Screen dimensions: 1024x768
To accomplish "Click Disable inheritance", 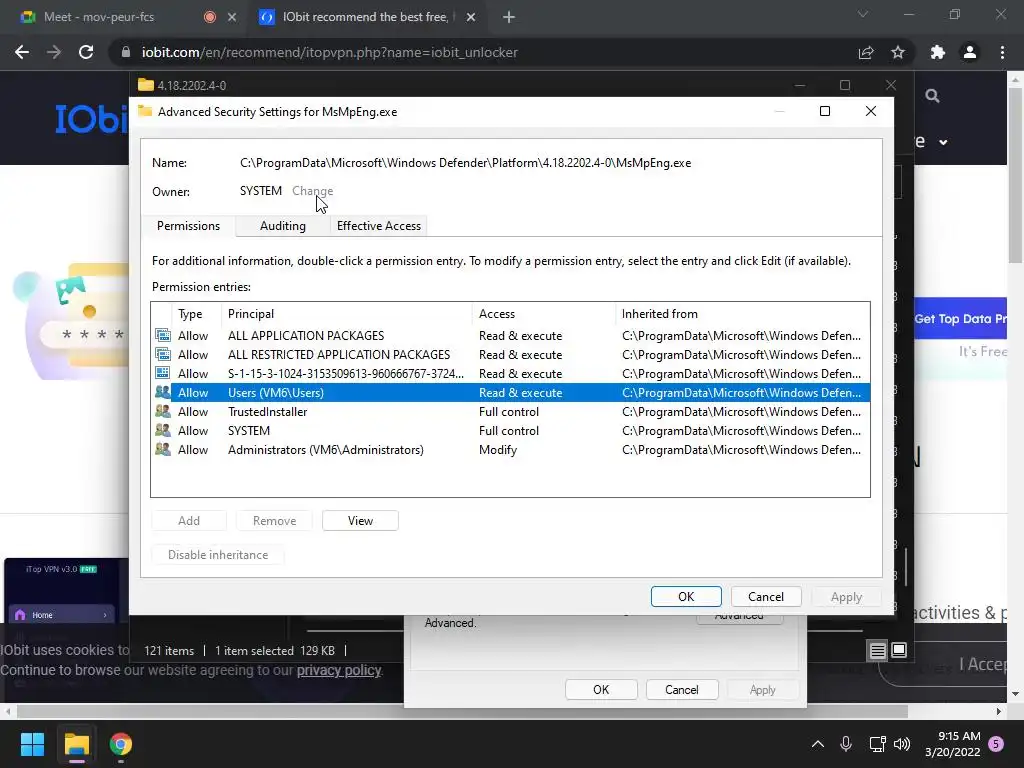I will point(218,554).
